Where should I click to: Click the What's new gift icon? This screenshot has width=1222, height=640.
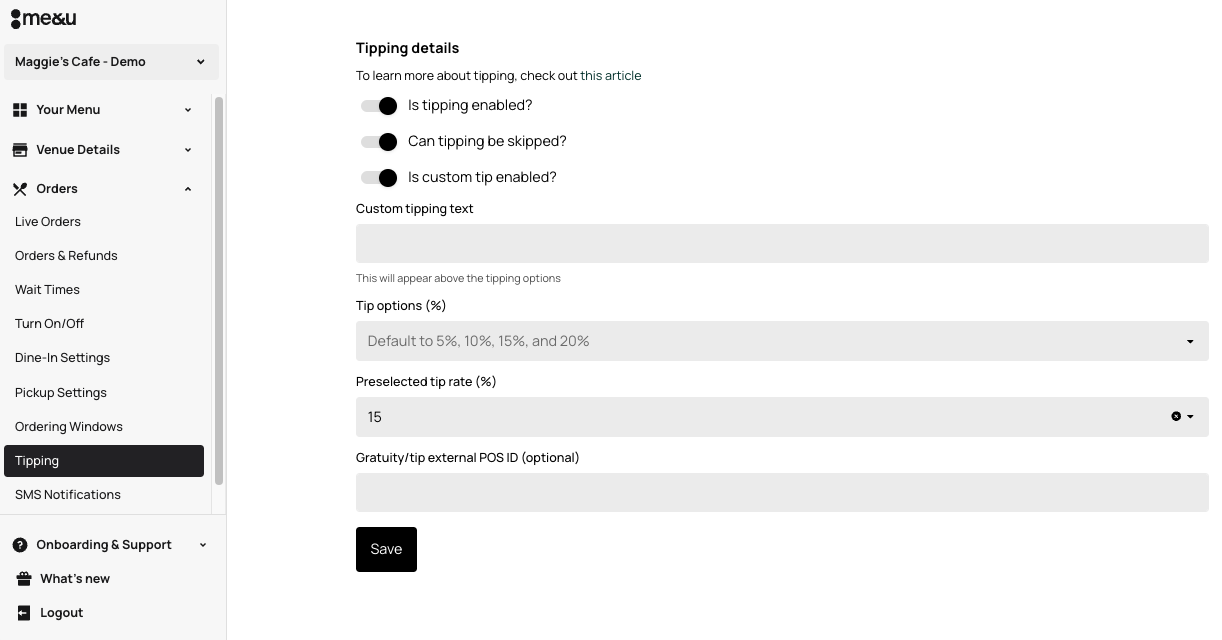tap(24, 579)
